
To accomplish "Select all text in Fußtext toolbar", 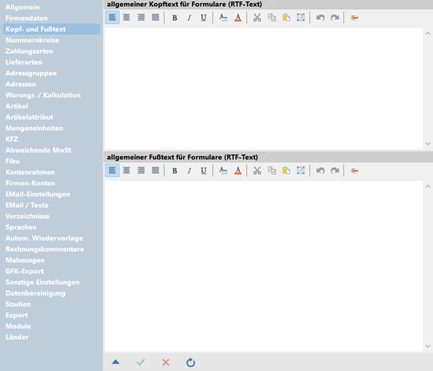I will 301,171.
